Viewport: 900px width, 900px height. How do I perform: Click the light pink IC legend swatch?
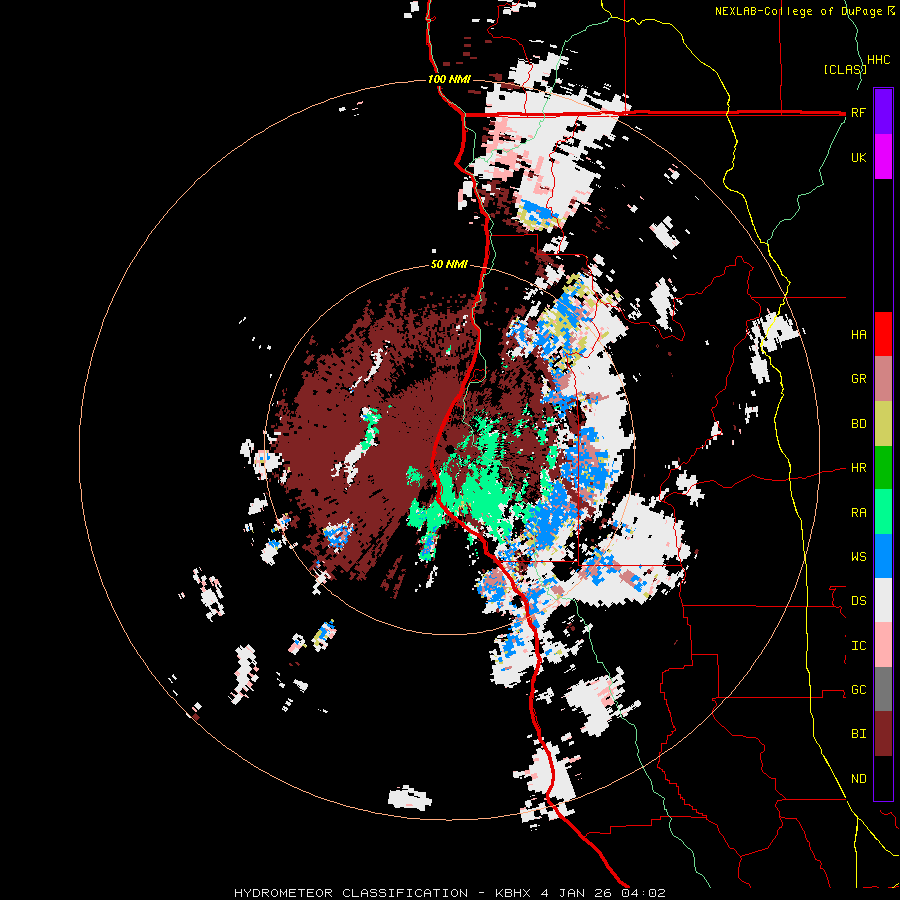point(883,645)
